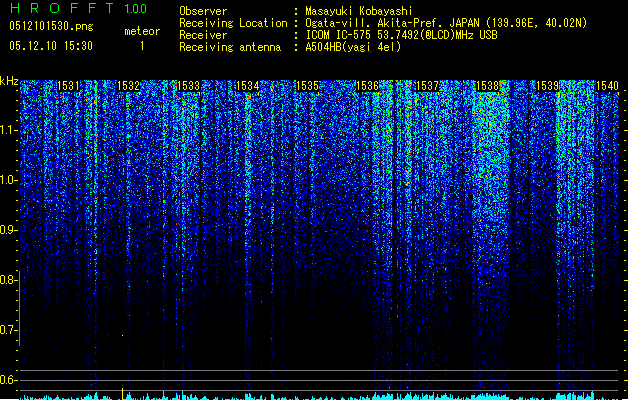Click the Receiving antenna label
Viewport: 629px width, 400px height.
click(230, 47)
